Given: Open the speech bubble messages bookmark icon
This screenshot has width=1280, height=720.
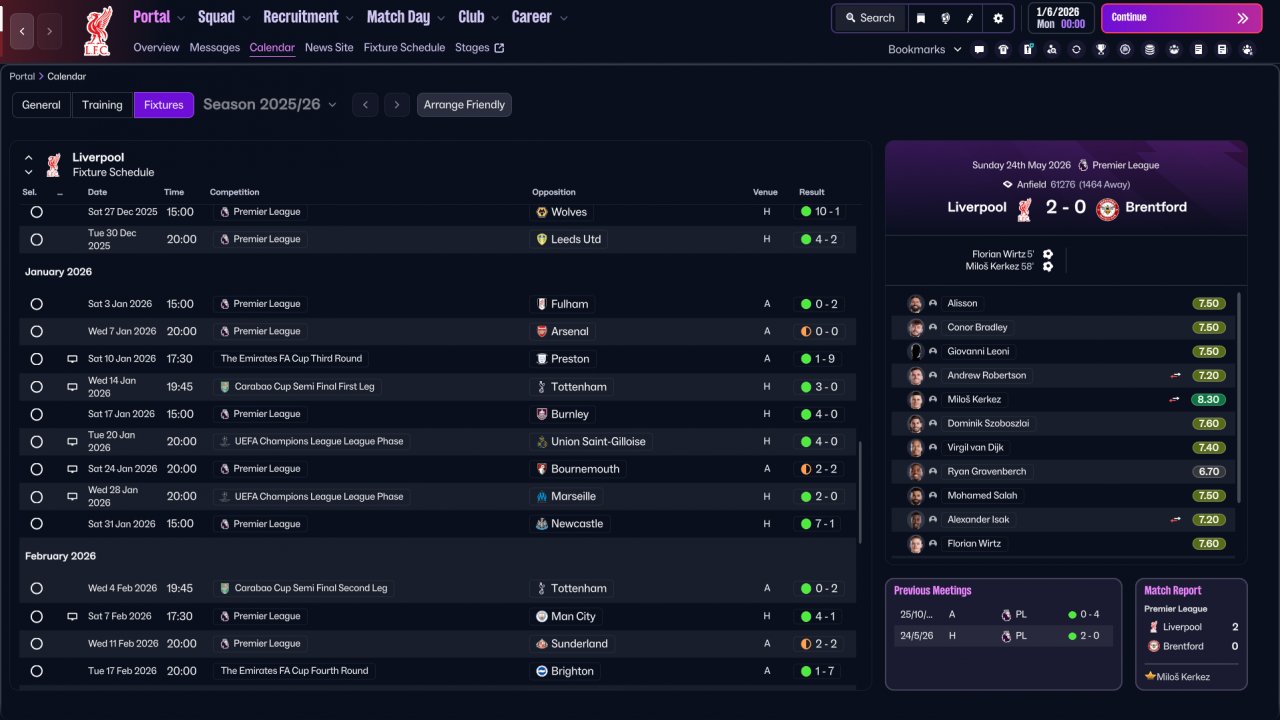Looking at the screenshot, I should 979,49.
